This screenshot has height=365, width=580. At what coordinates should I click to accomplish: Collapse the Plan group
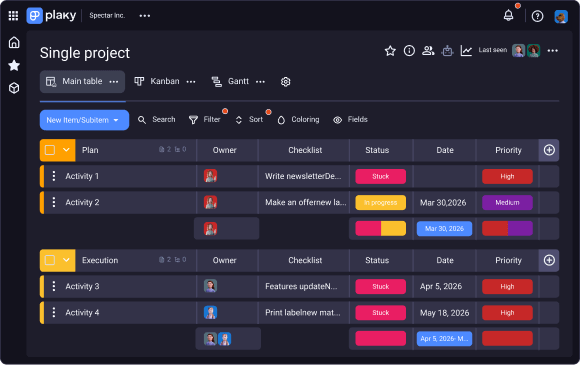(x=66, y=150)
